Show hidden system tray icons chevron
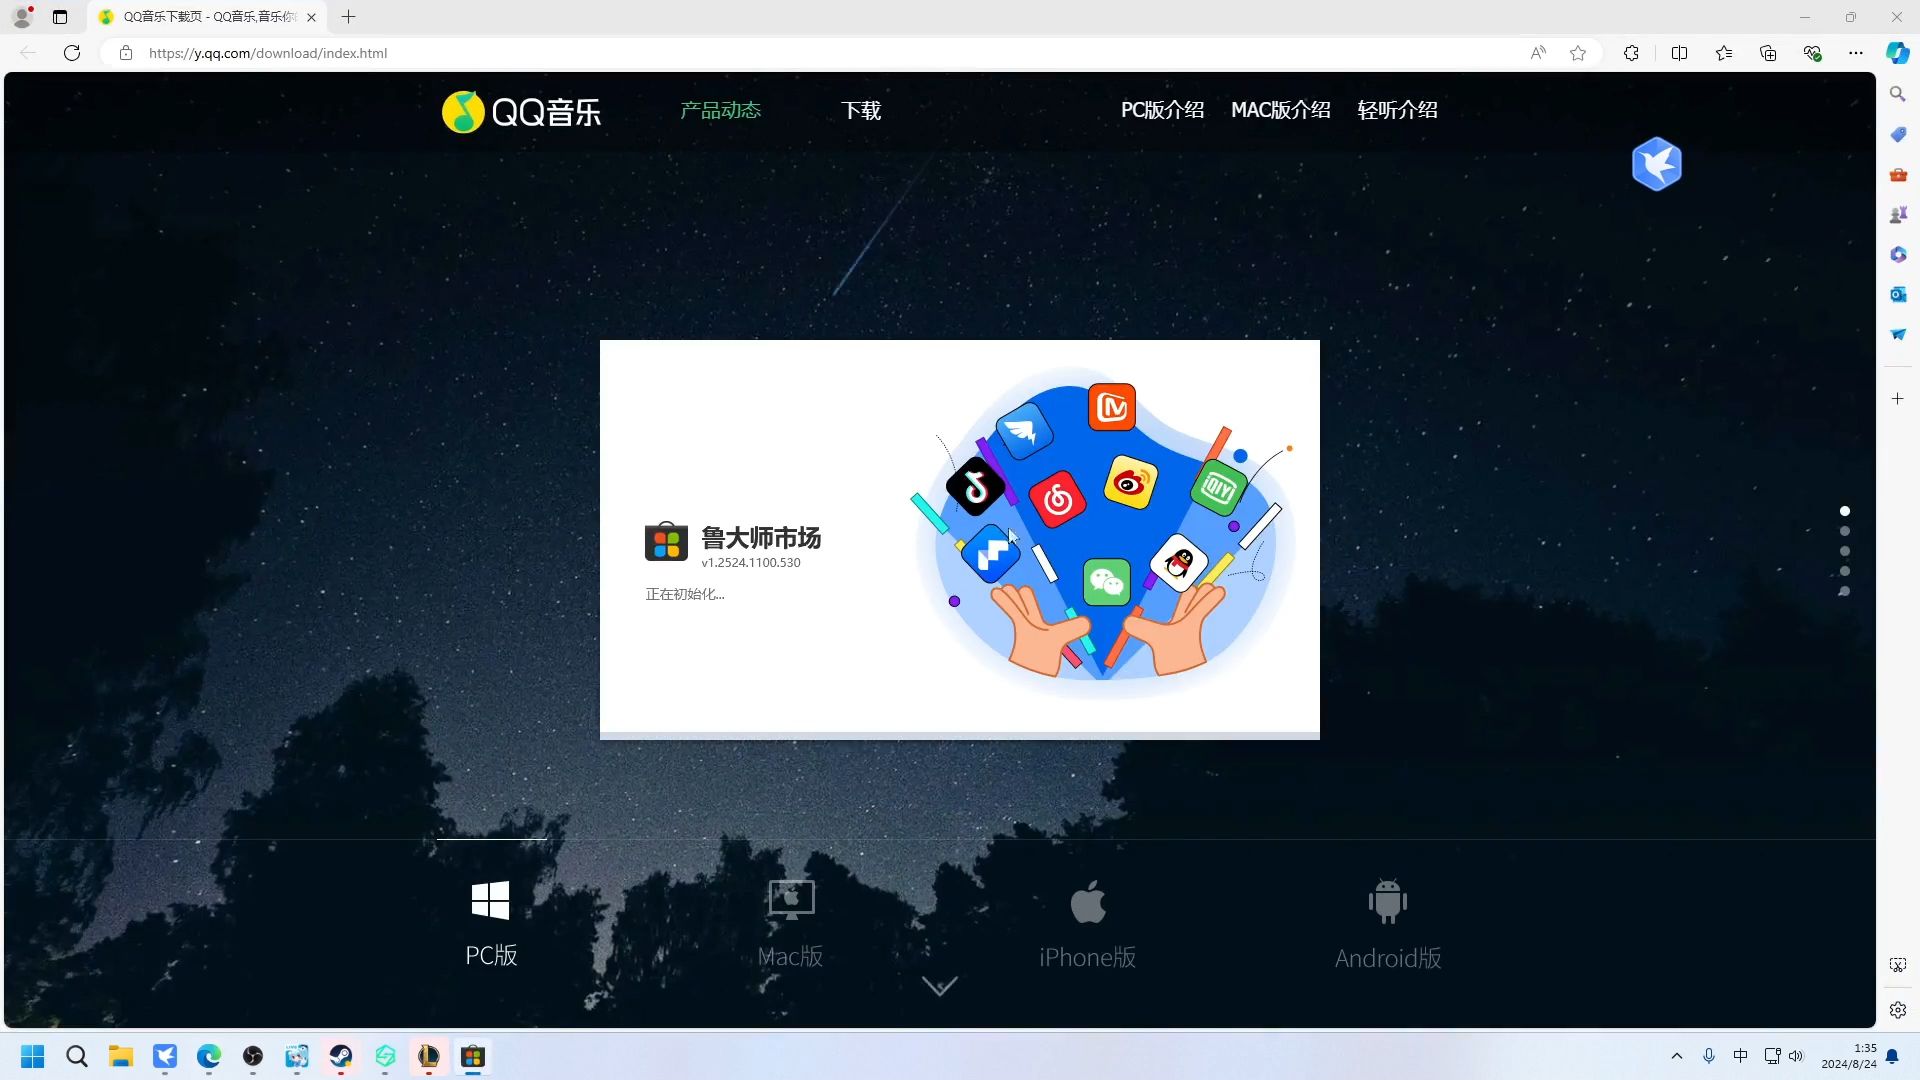This screenshot has width=1920, height=1080. point(1677,1056)
